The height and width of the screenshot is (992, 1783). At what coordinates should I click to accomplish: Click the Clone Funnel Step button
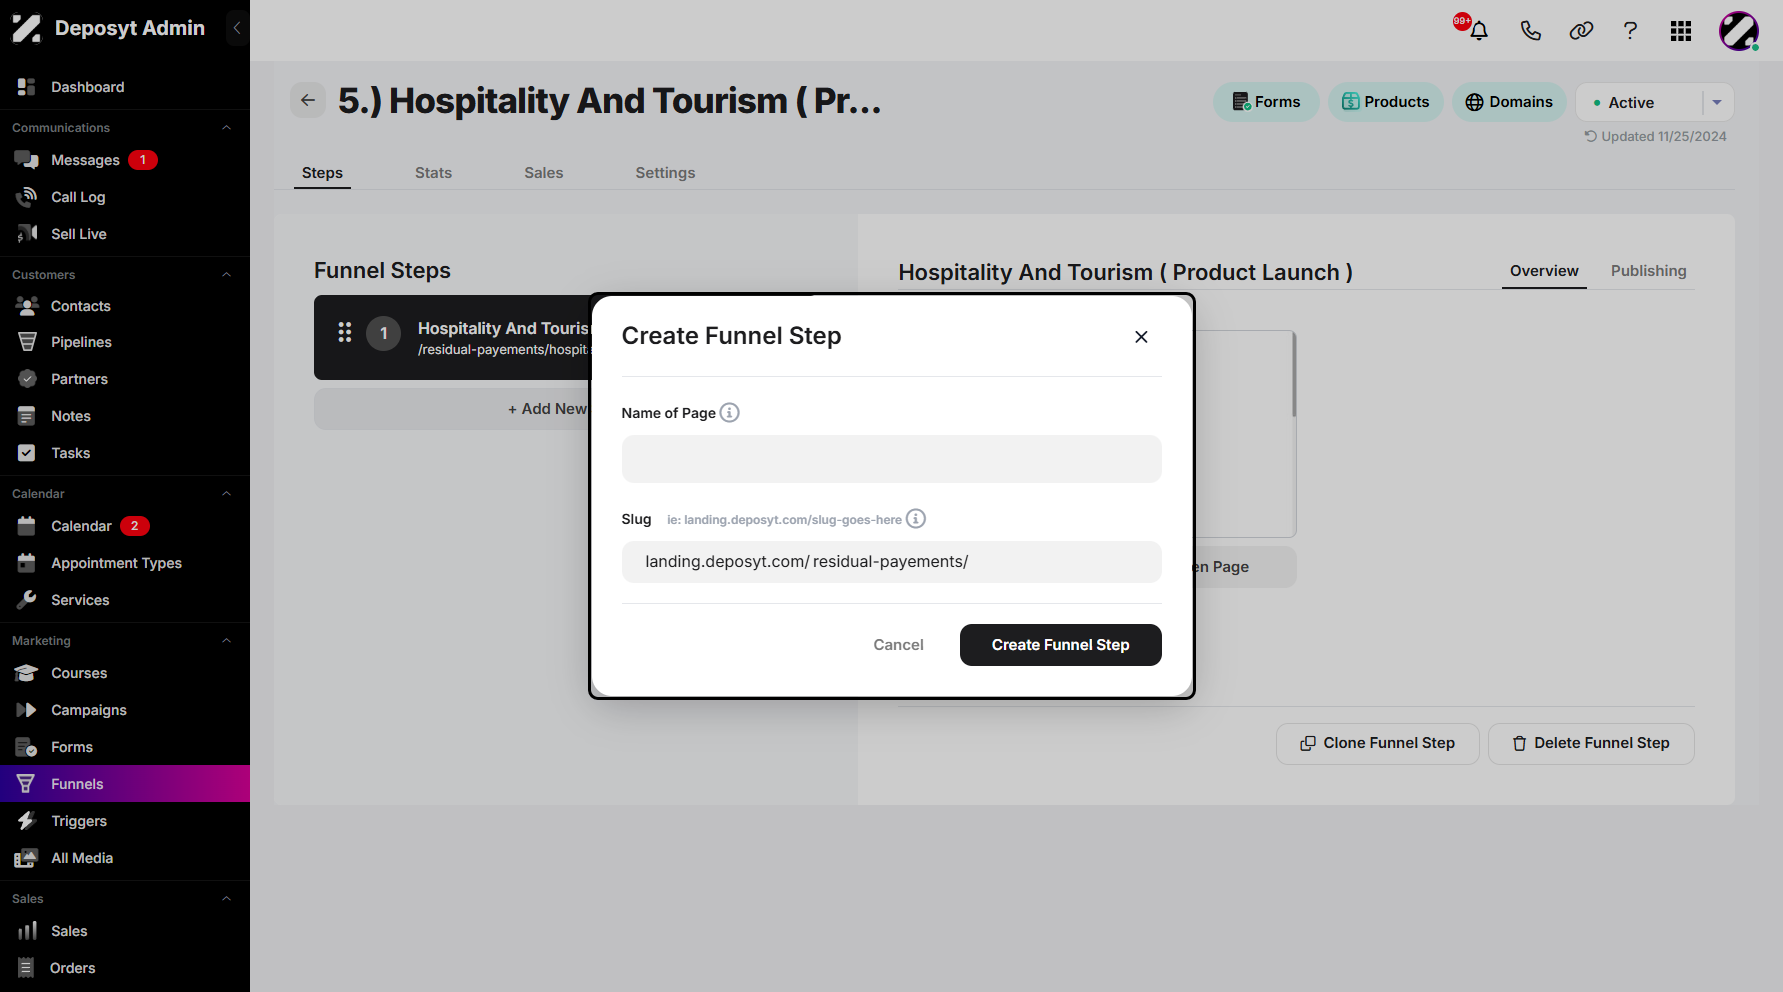(1377, 743)
